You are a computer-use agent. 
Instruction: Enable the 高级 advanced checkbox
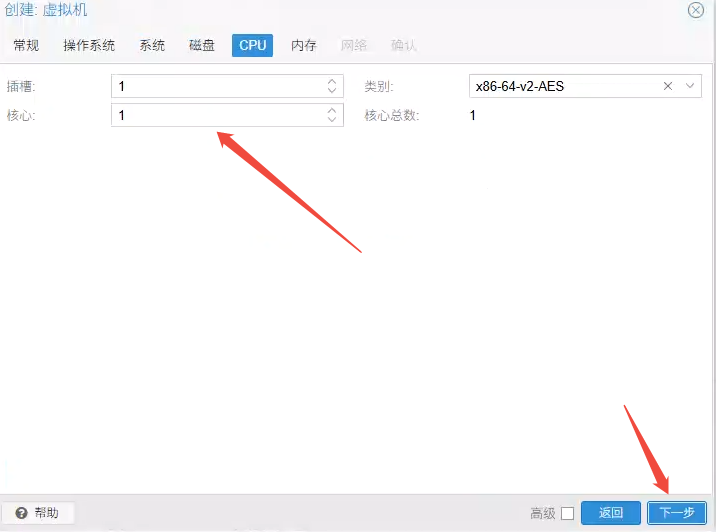pyautogui.click(x=567, y=513)
